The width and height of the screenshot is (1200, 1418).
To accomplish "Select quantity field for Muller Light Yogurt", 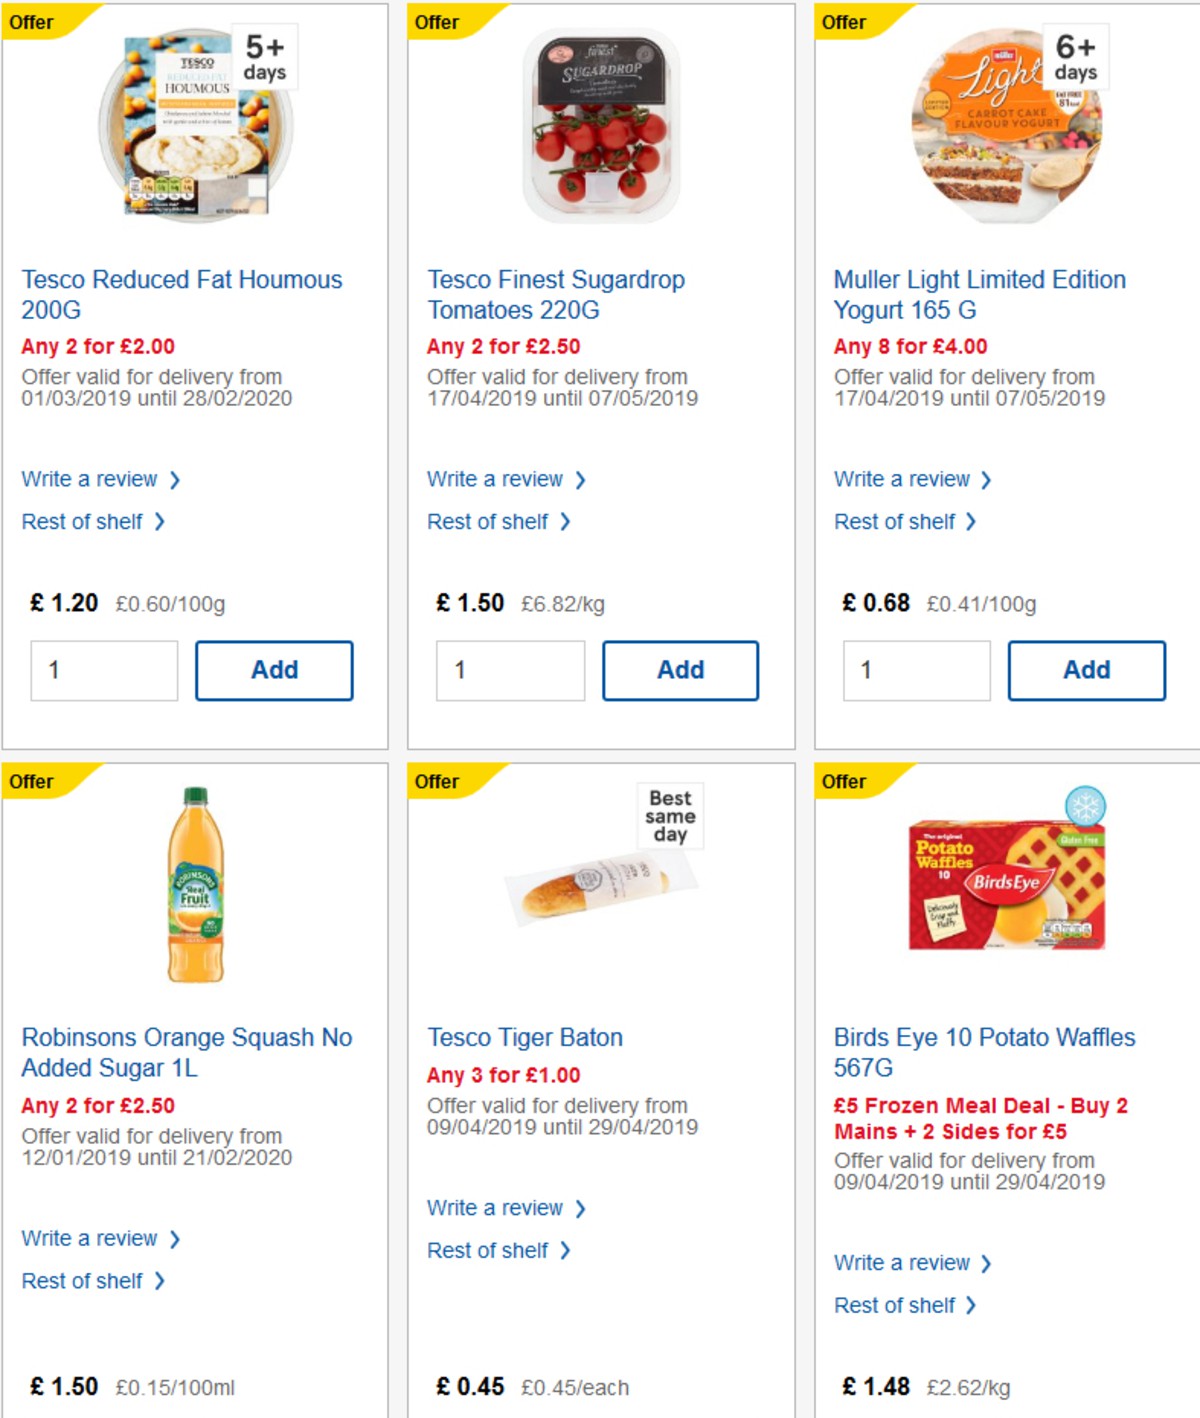I will coord(916,670).
